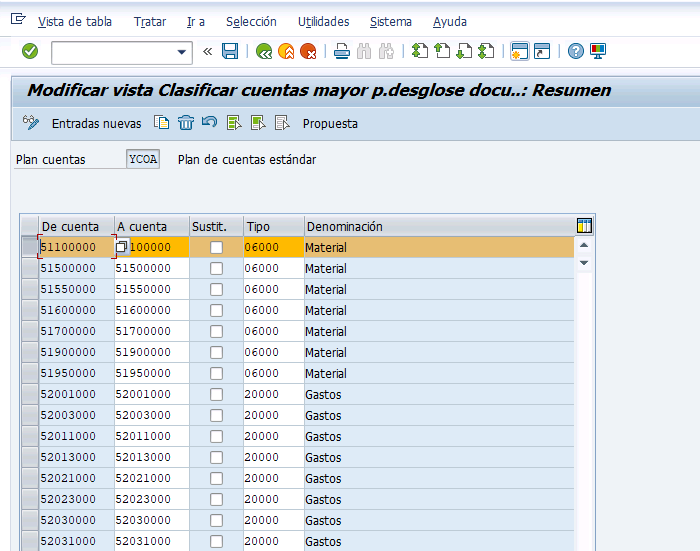Click the Tipo column header
Image resolution: width=700 pixels, height=551 pixels.
point(274,226)
